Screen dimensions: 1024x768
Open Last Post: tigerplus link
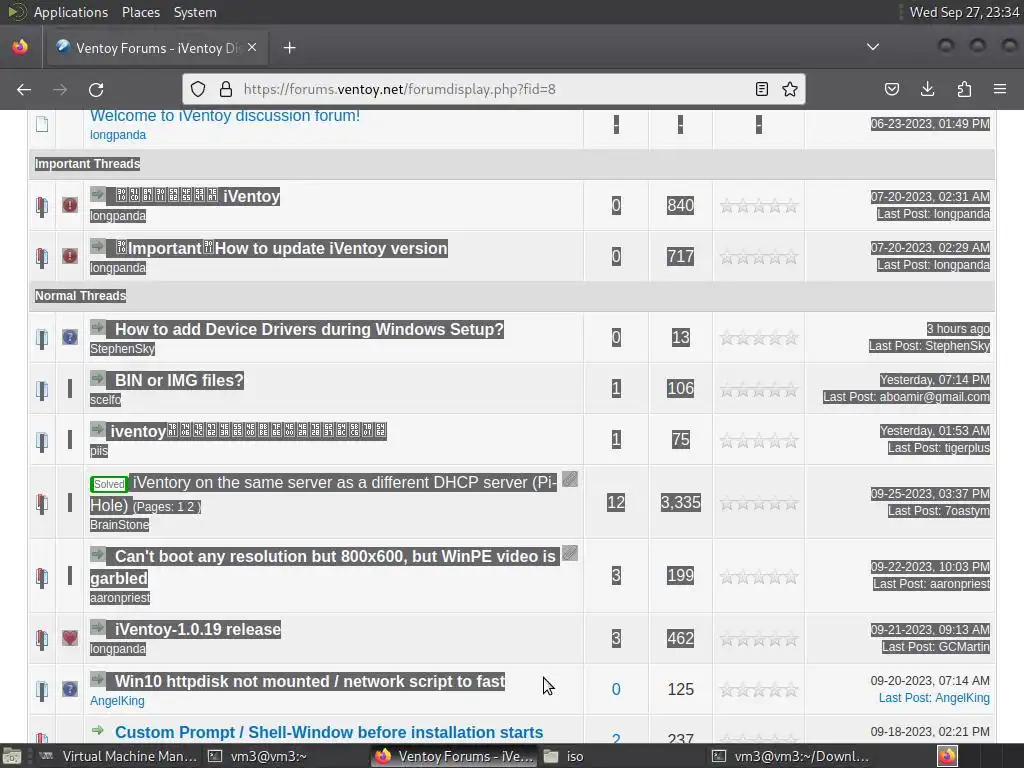click(x=938, y=448)
